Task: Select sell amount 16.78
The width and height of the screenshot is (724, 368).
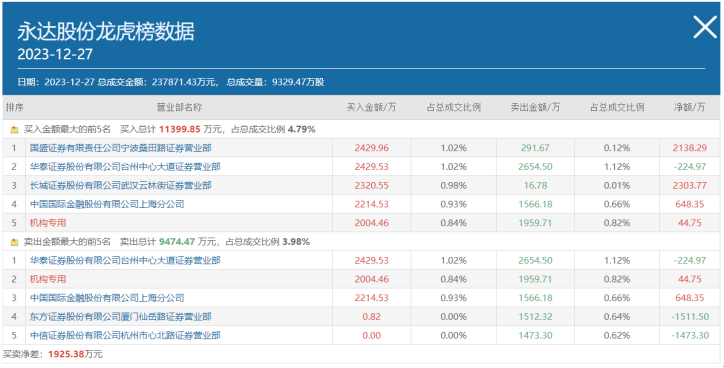Action: 536,185
